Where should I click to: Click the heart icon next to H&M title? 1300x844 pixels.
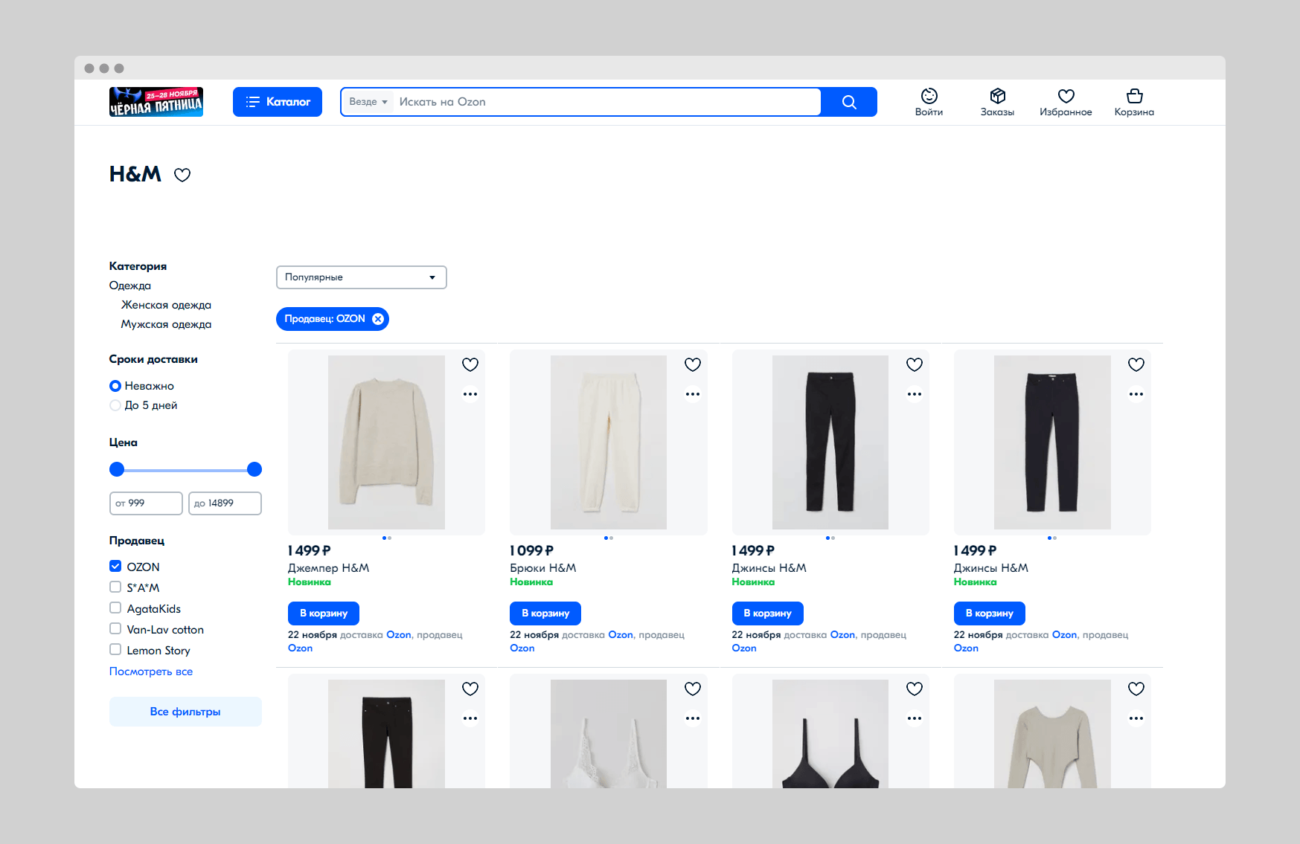(182, 174)
